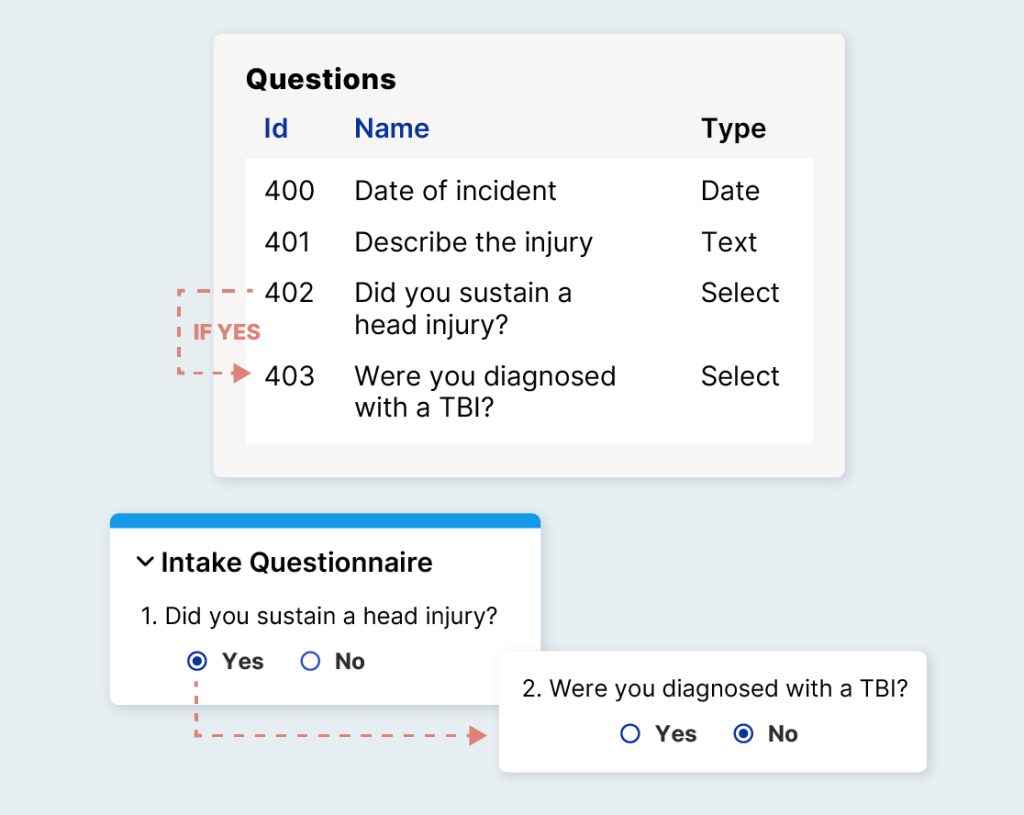Sort questions by Name column header
Screen dimensions: 1024x815
pos(392,128)
